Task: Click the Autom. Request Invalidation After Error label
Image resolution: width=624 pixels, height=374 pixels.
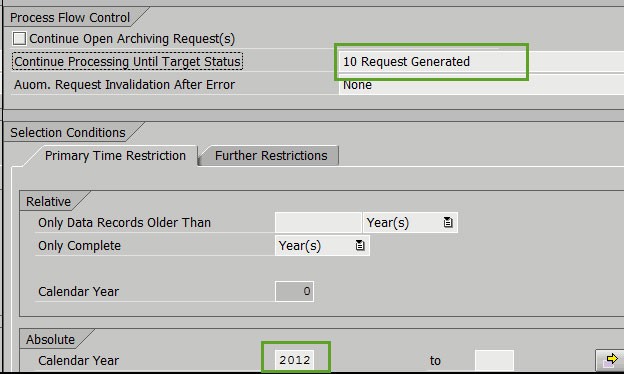Action: click(124, 85)
